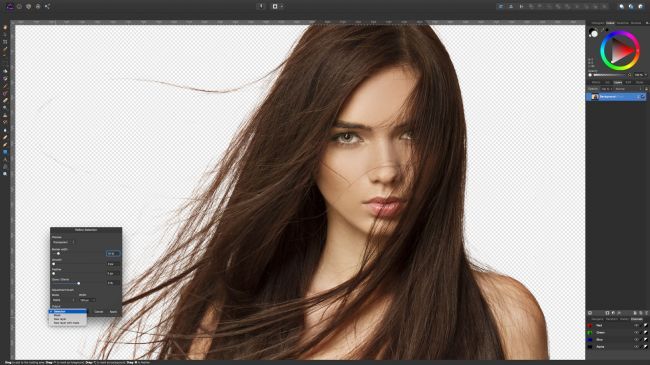The image size is (650, 365).
Task: Switch to the Navigator tab
Action: [597, 319]
